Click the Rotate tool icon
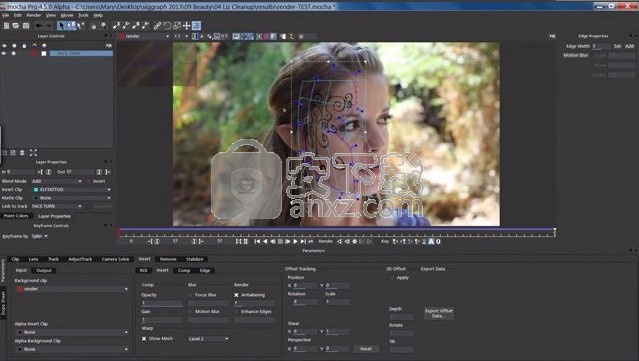Screen dimensions: 639x361 pos(167,26)
